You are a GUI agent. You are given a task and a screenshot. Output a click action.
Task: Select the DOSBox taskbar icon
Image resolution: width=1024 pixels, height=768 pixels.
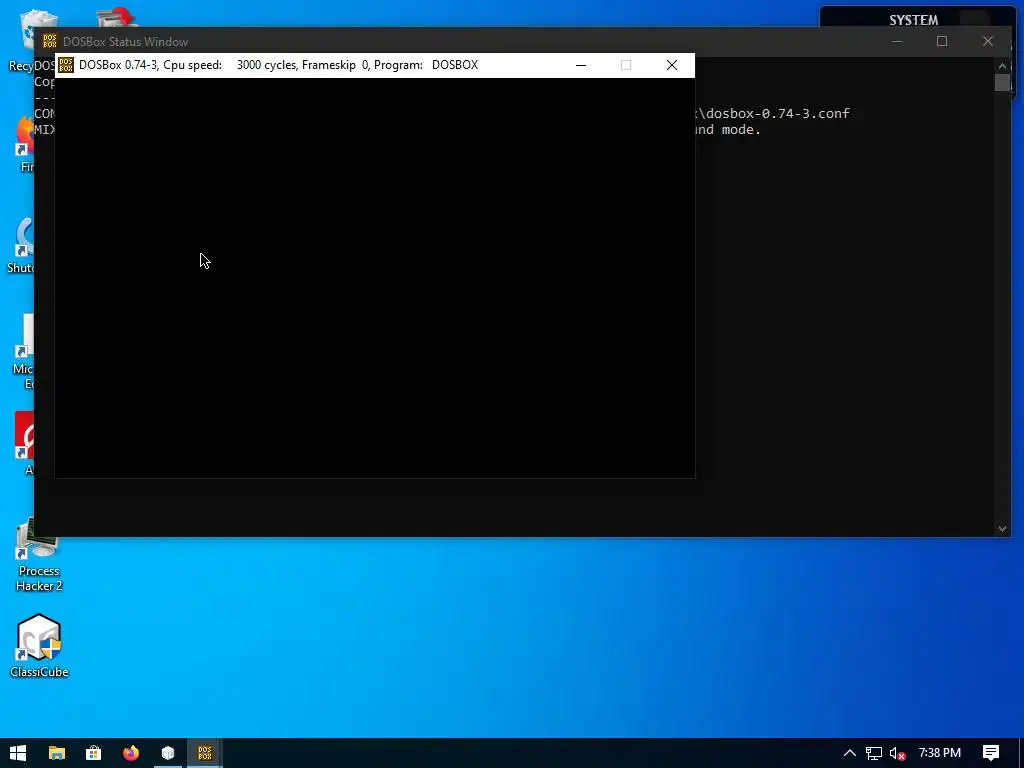[x=205, y=753]
